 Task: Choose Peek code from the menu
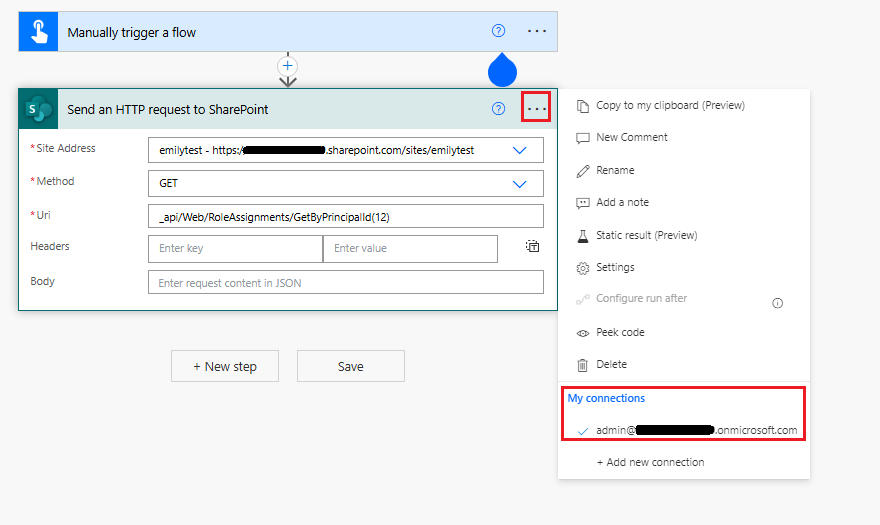click(620, 332)
